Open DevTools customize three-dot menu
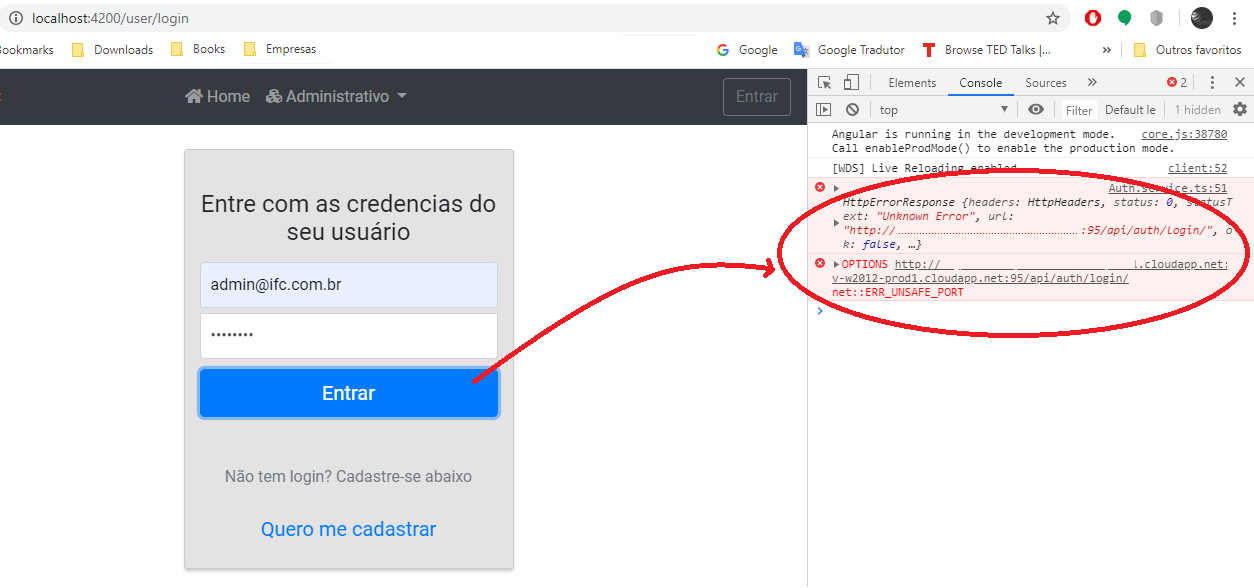This screenshot has width=1254, height=588. click(x=1212, y=83)
